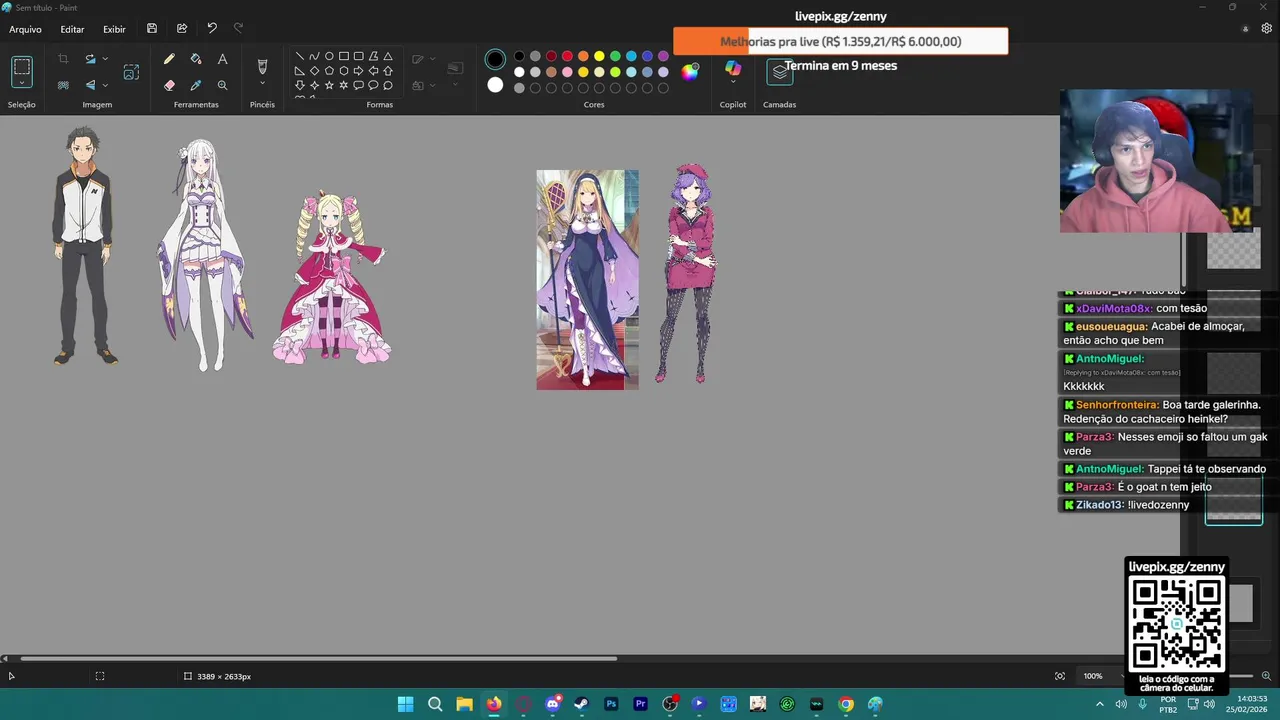Viewport: 1280px width, 720px height.
Task: Select secondary color white circle
Action: tap(495, 85)
